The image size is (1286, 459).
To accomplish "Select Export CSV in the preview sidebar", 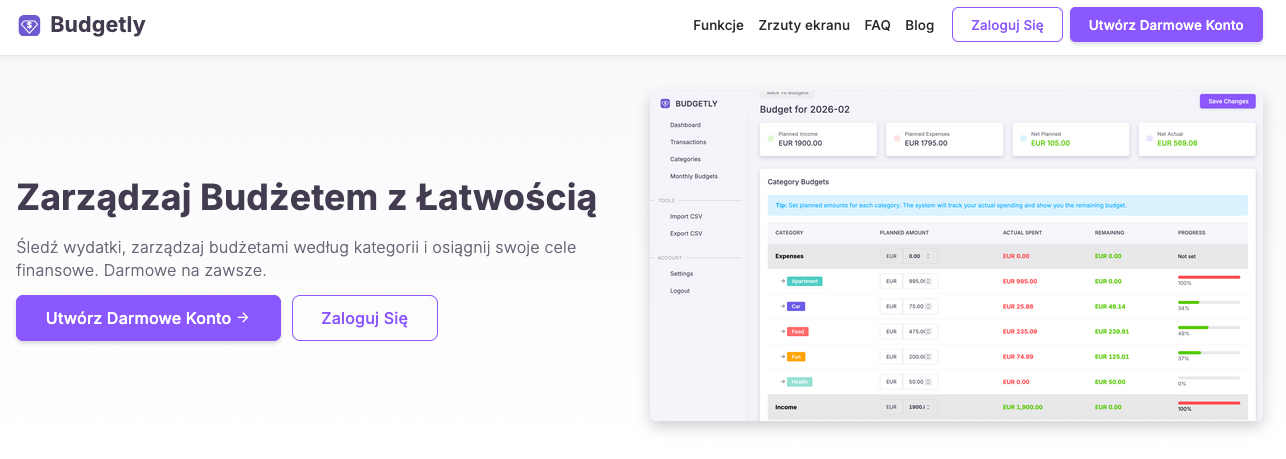I will click(x=686, y=233).
